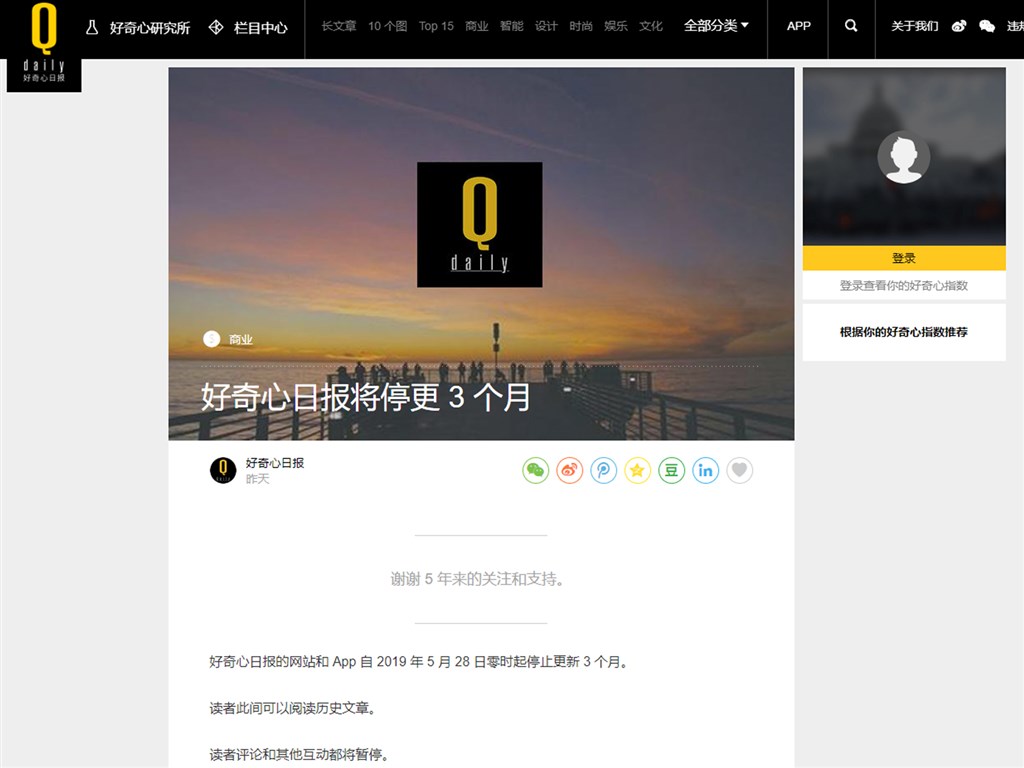The width and height of the screenshot is (1024, 768).
Task: Open the APP download link
Action: (x=798, y=26)
